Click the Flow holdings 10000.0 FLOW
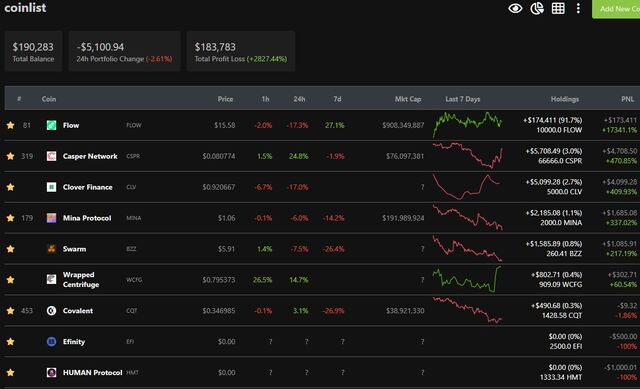Viewport: 640px width, 389px height. click(559, 130)
